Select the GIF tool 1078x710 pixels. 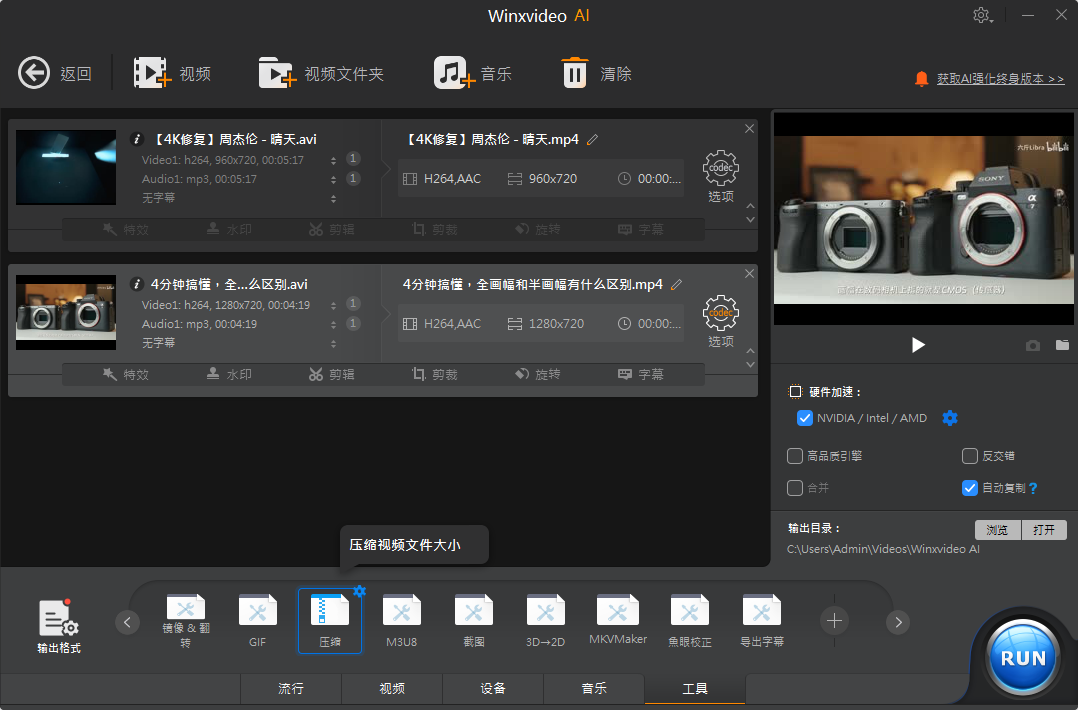(257, 619)
